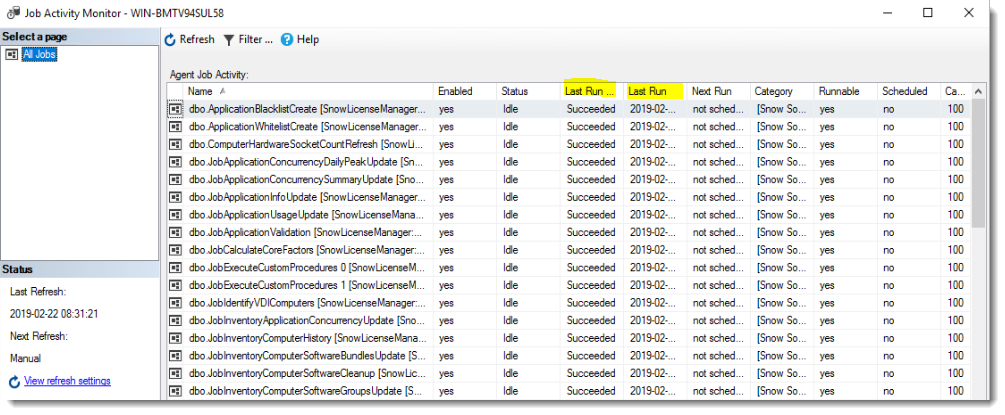Click the Refresh toolbar button
The image size is (1005, 415).
point(189,40)
